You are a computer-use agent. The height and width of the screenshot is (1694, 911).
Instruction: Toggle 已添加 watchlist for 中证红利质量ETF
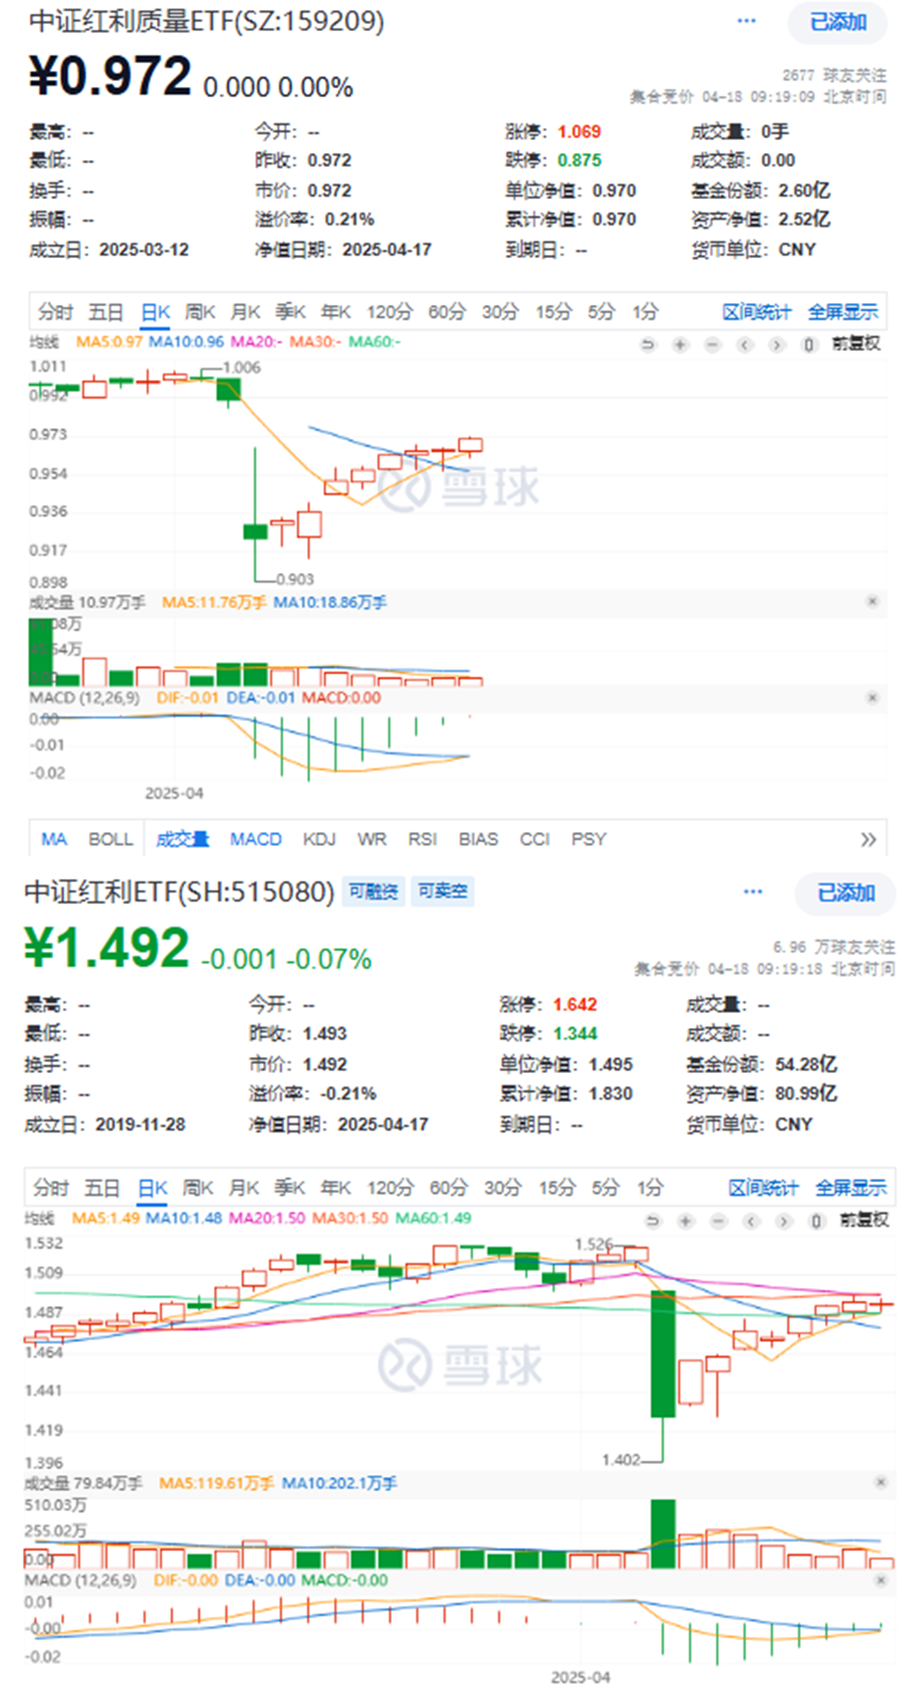click(x=837, y=22)
